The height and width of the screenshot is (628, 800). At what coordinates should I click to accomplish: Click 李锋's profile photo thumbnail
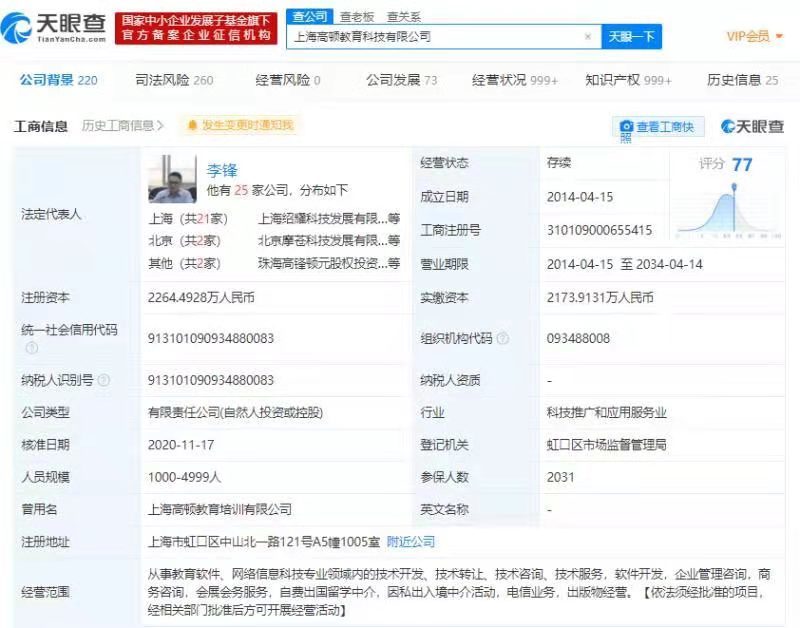pos(172,179)
